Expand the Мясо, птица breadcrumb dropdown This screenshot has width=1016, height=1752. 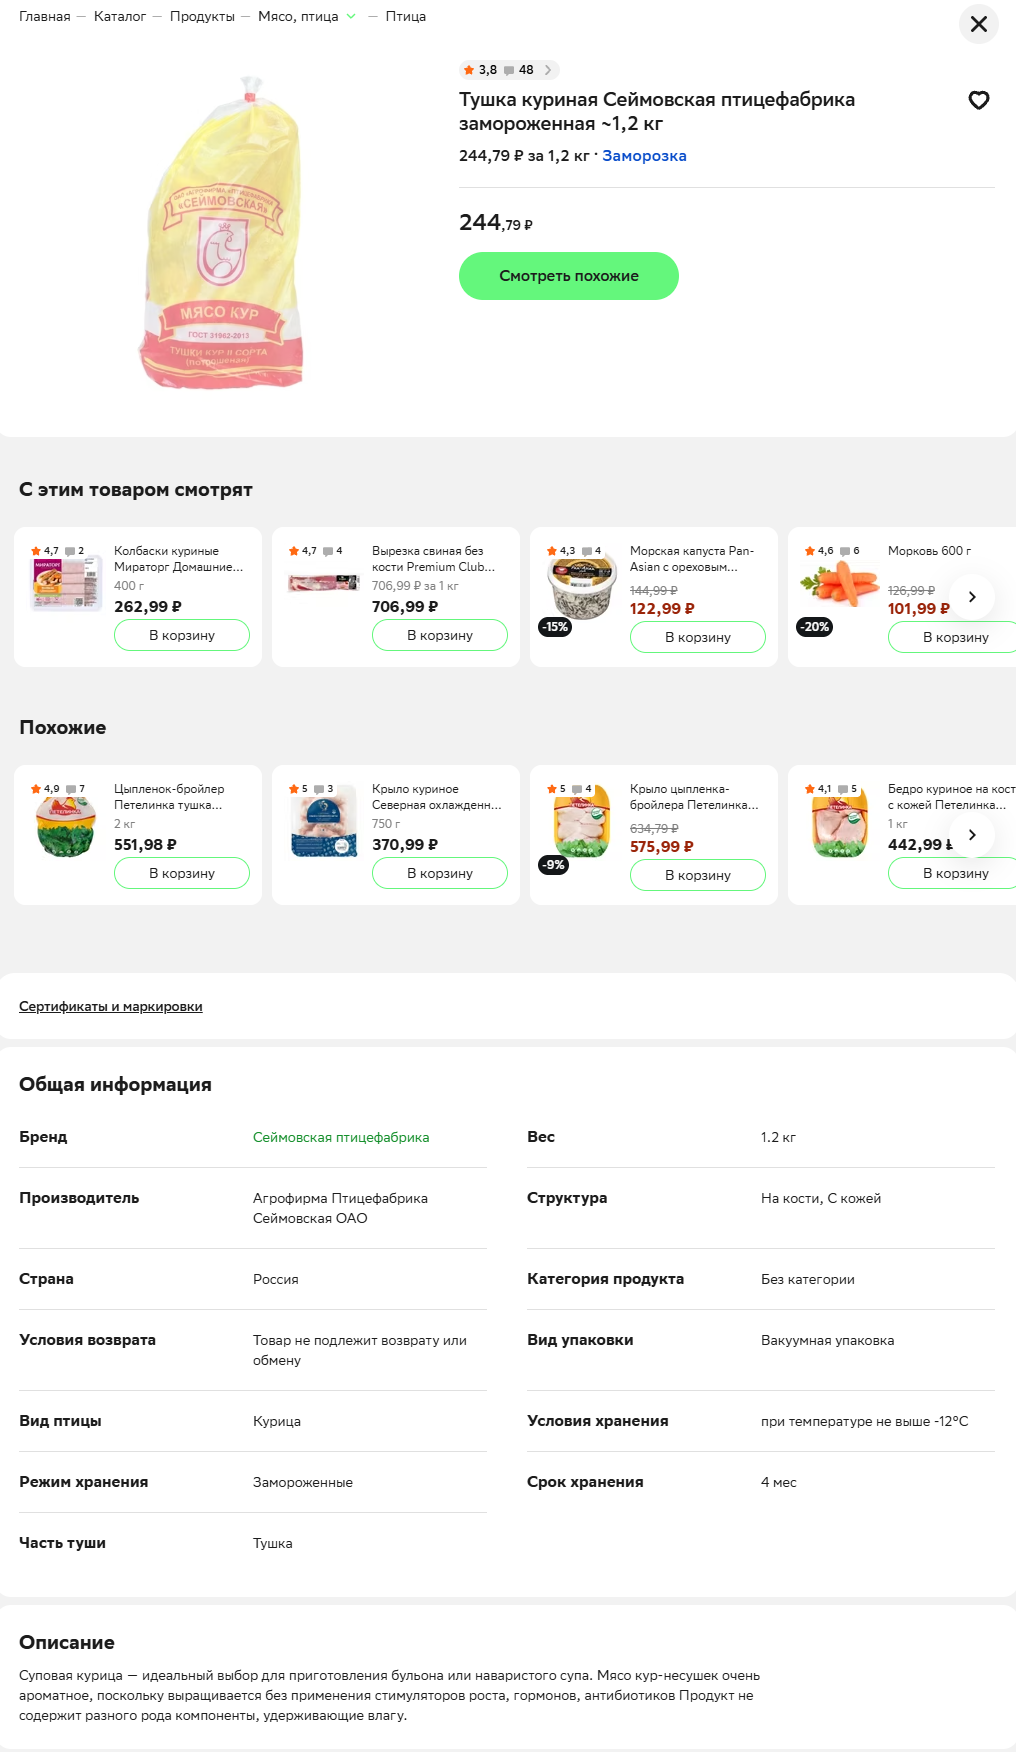pyautogui.click(x=351, y=16)
